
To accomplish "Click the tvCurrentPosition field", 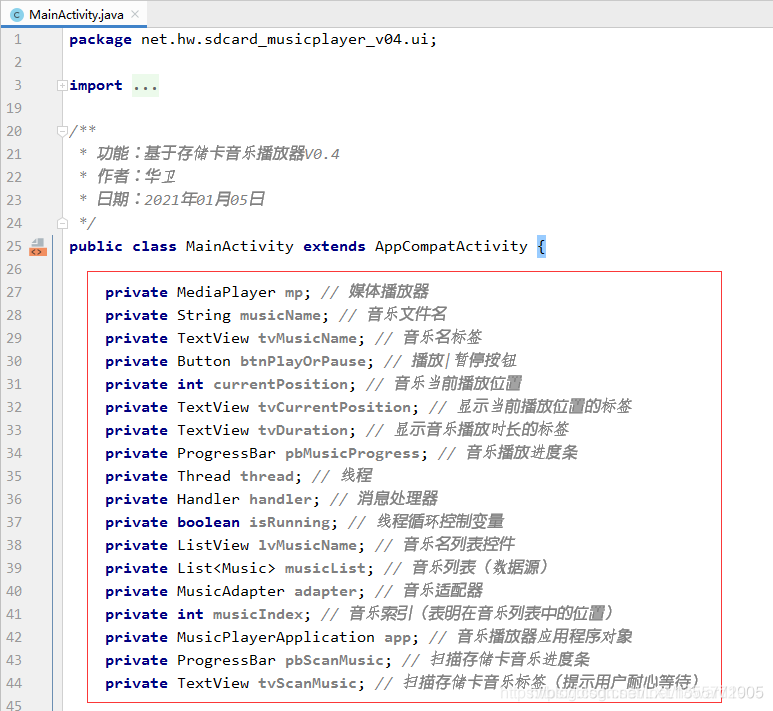I will [x=335, y=407].
